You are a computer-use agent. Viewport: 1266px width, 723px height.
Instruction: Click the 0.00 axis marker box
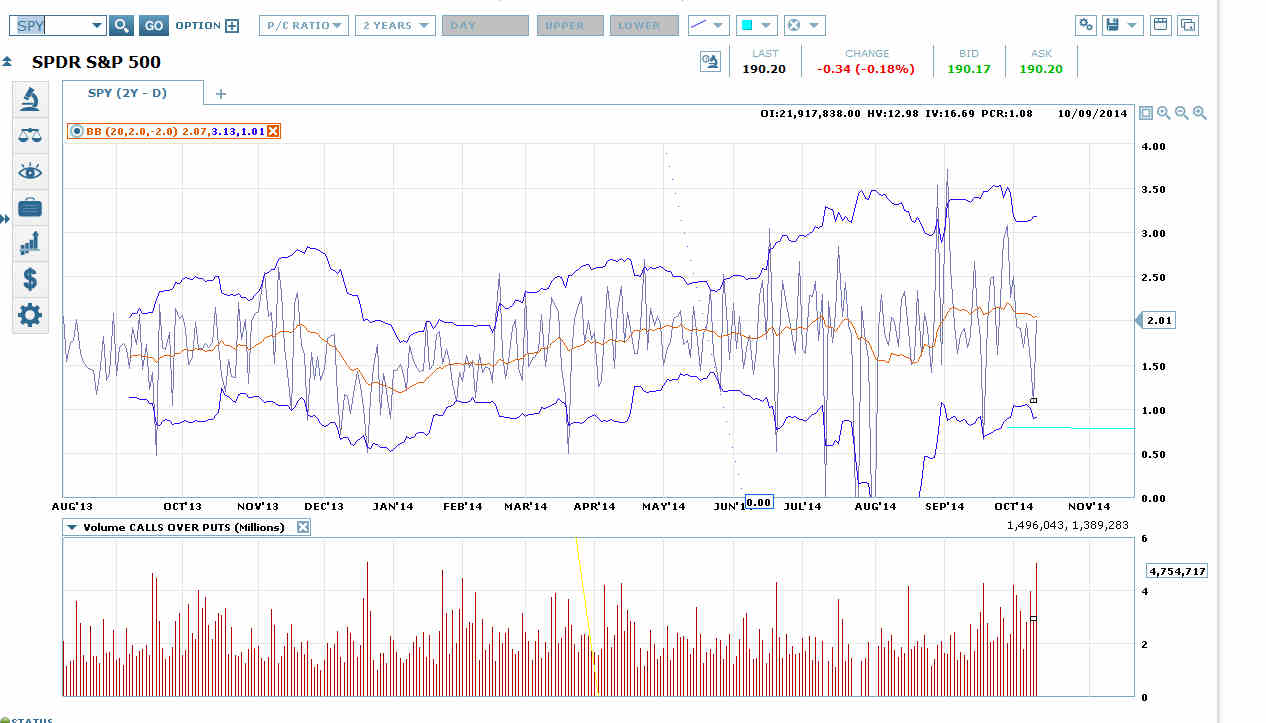pyautogui.click(x=760, y=502)
